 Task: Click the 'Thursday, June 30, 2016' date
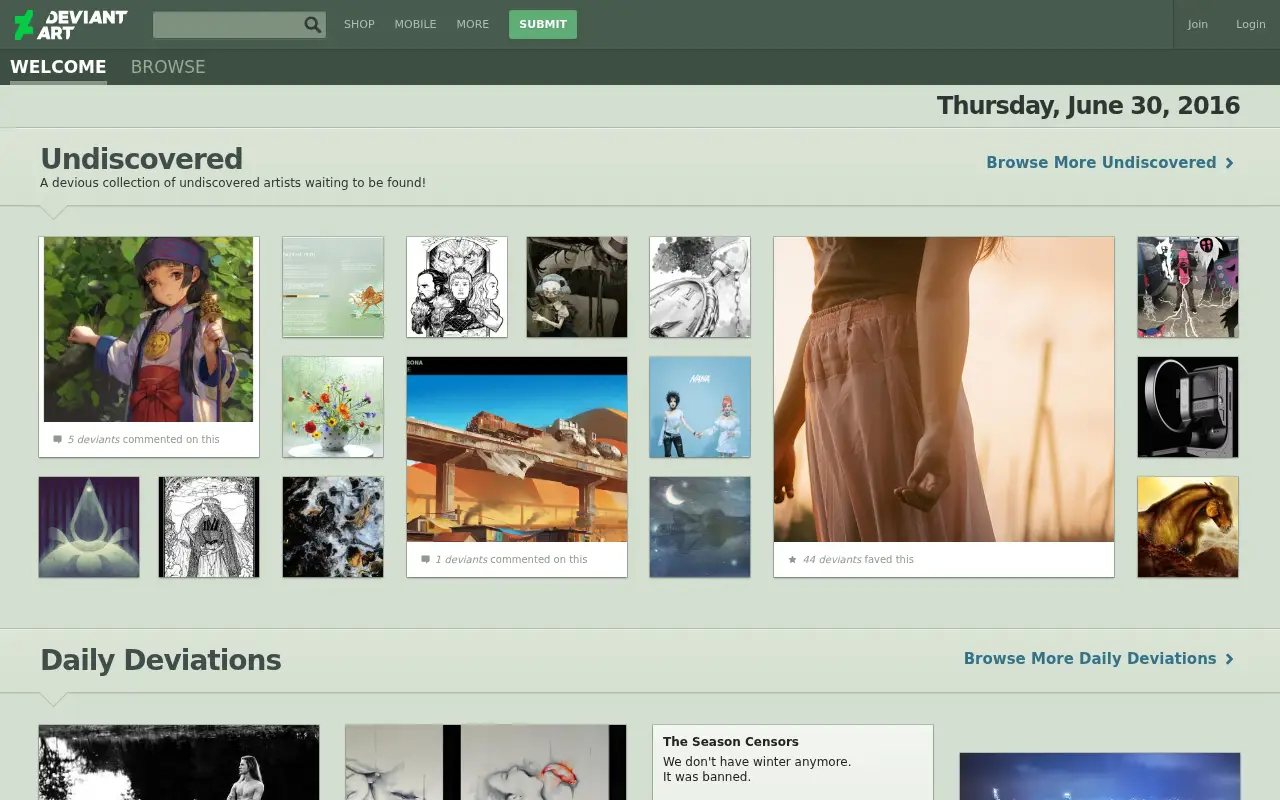tap(1088, 106)
